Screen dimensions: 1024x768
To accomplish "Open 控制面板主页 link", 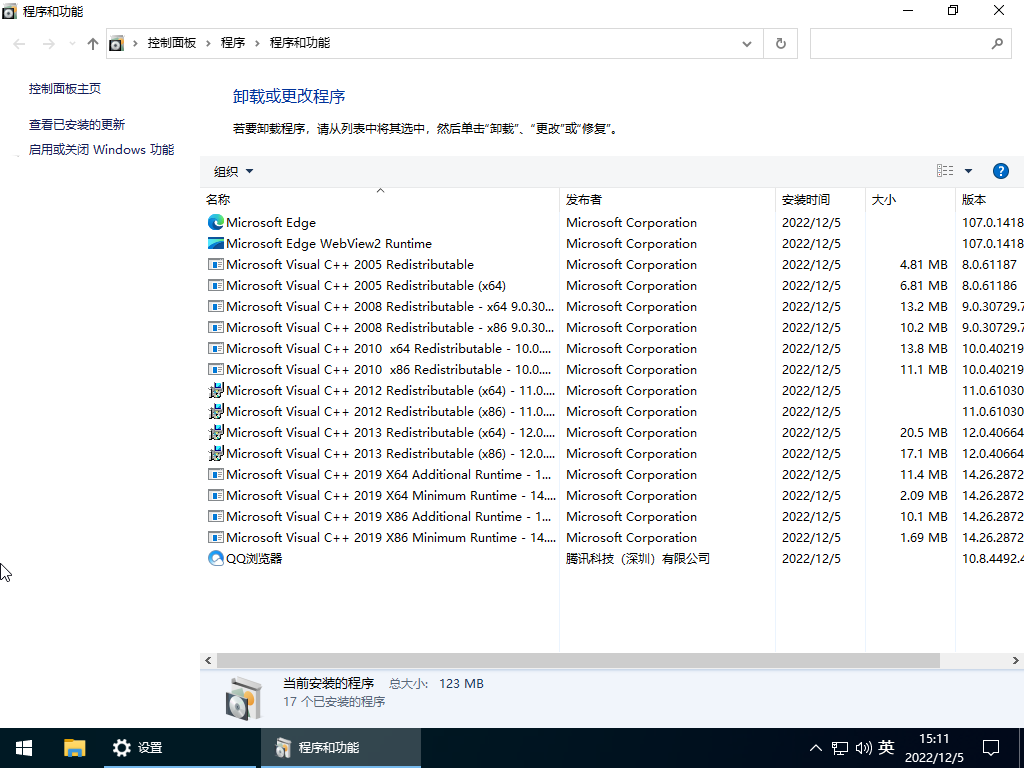I will [65, 89].
